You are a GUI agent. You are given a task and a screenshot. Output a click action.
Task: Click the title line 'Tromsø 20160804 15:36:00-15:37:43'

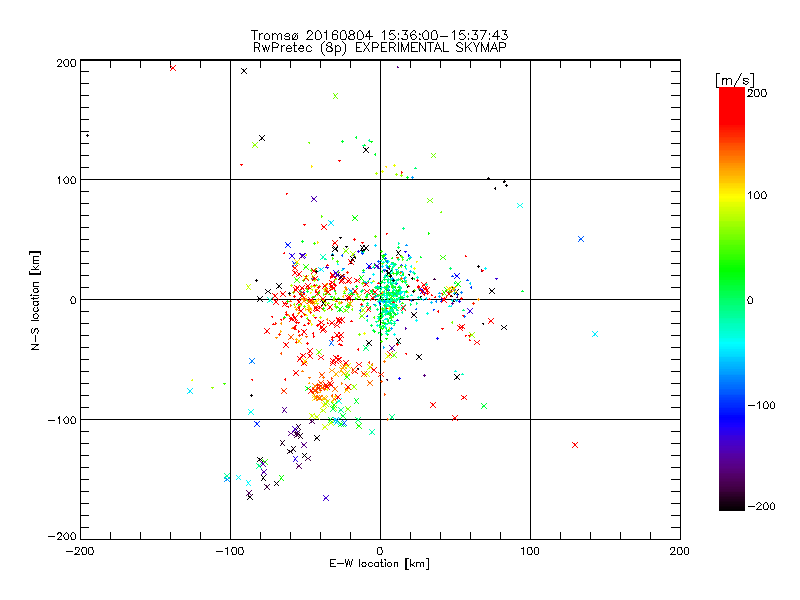point(379,35)
